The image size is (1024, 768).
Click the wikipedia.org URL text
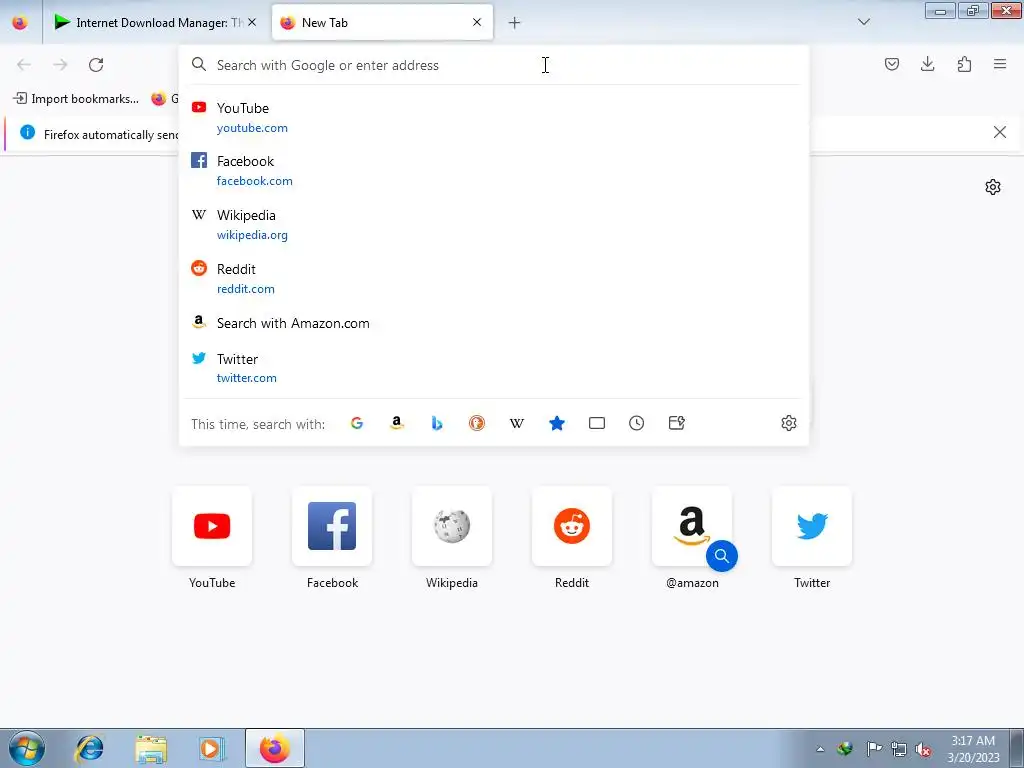click(x=252, y=235)
